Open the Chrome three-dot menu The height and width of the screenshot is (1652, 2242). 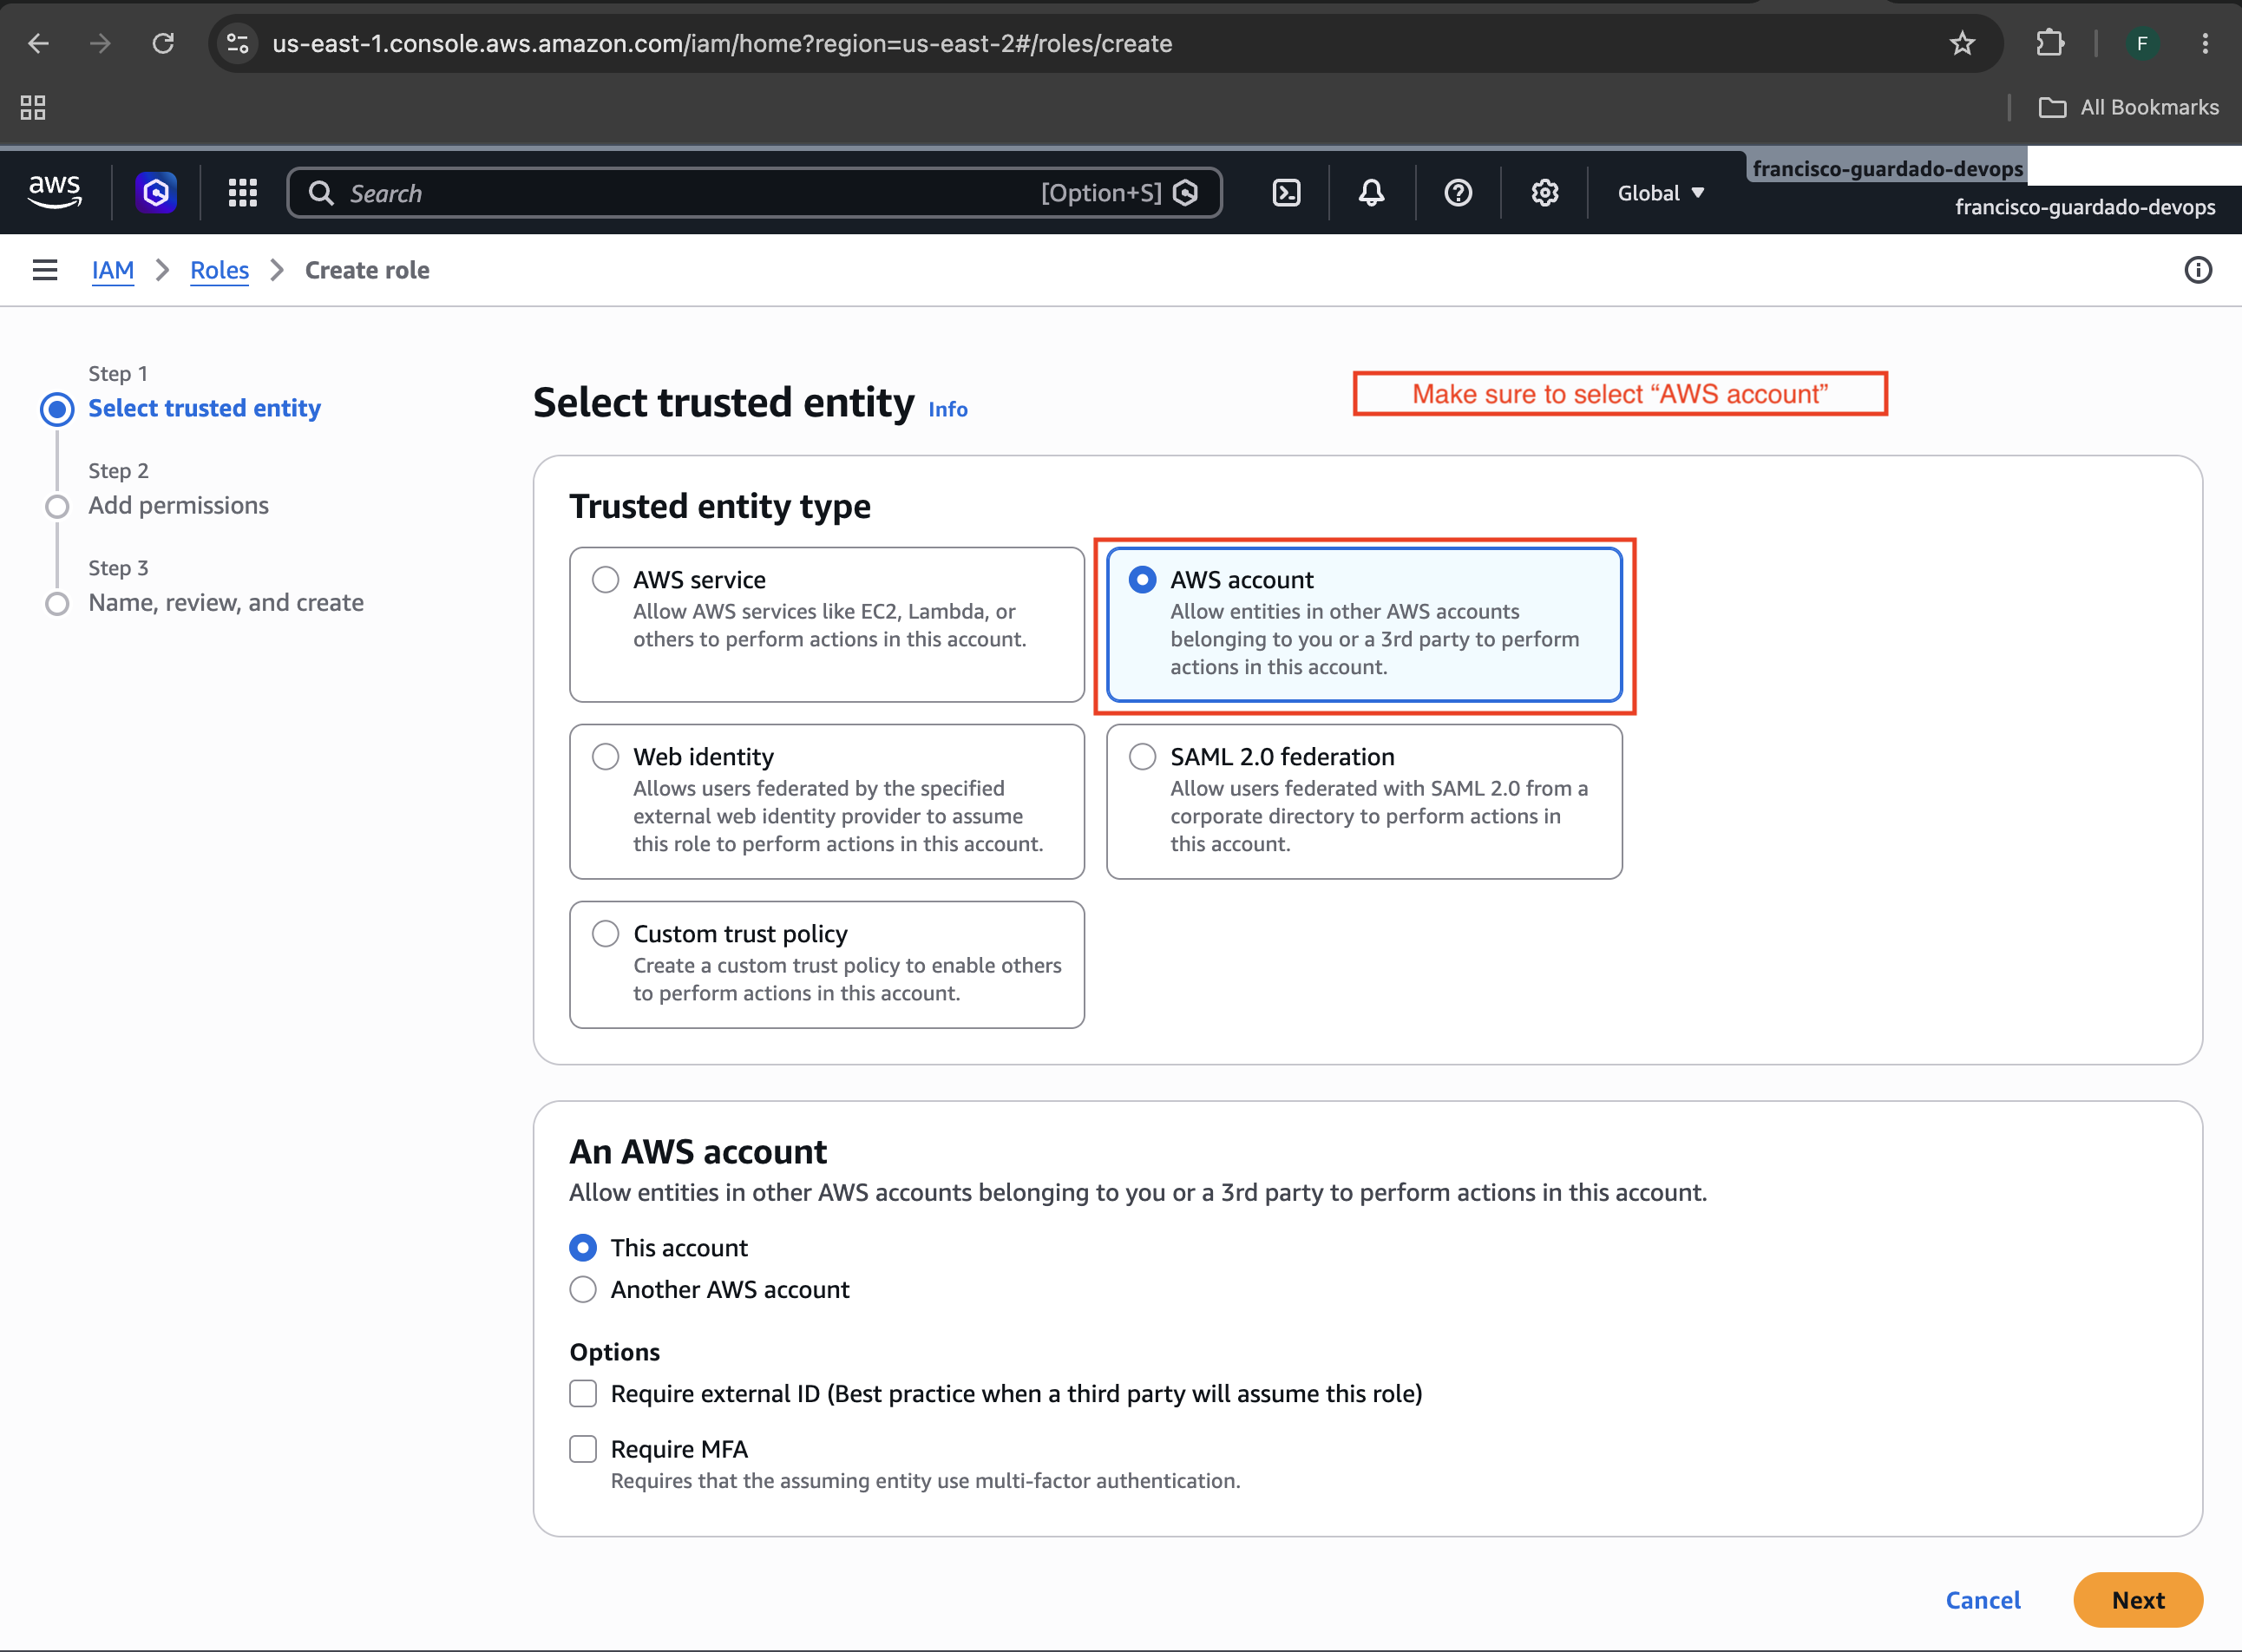click(2205, 43)
